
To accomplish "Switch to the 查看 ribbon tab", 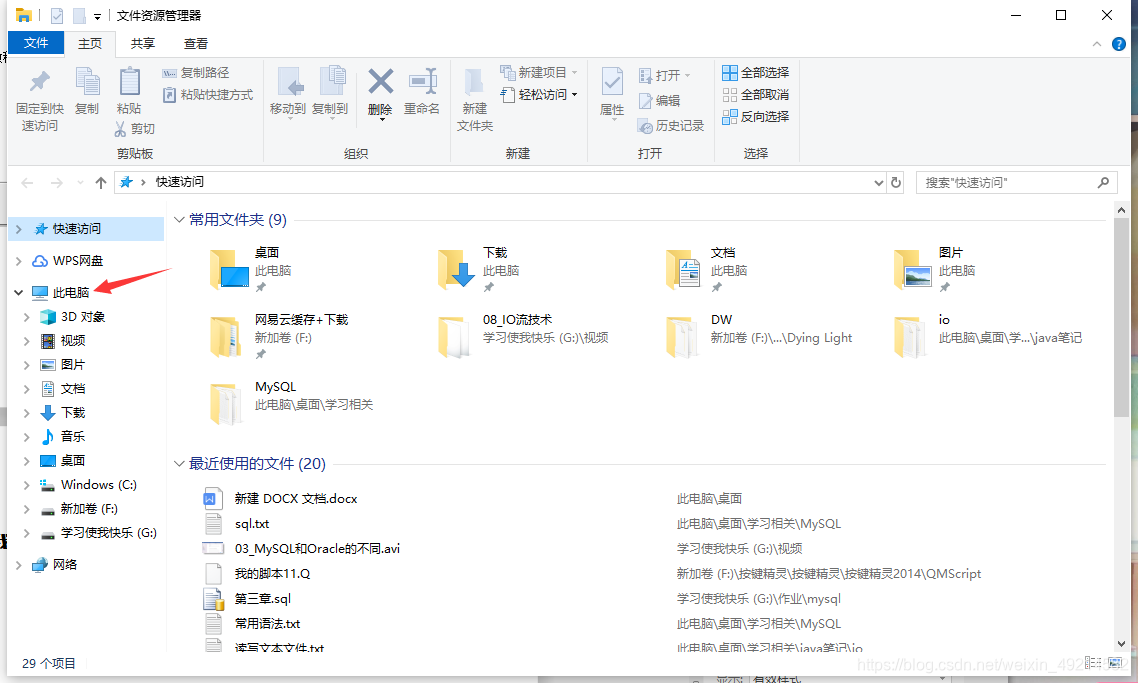I will (195, 43).
